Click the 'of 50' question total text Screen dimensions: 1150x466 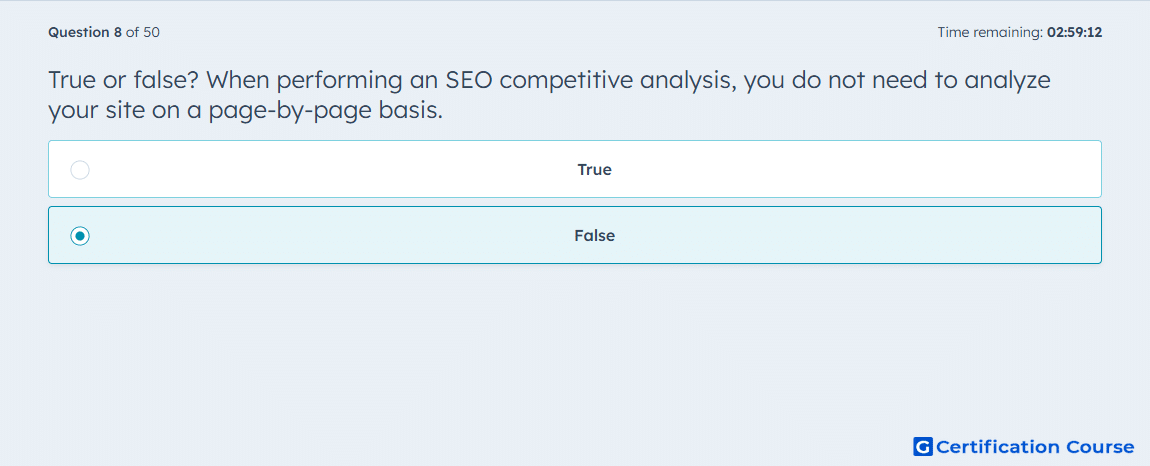tap(143, 32)
